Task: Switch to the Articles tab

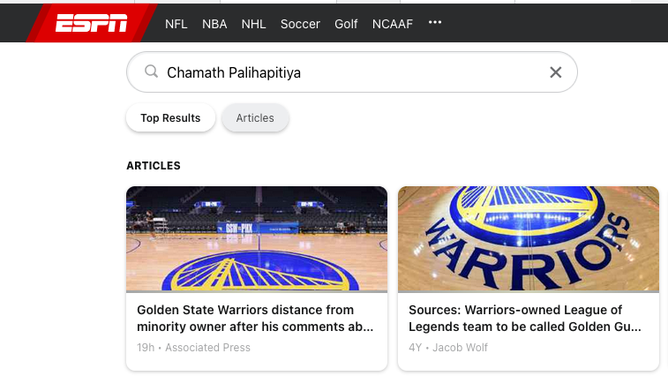Action: [255, 118]
